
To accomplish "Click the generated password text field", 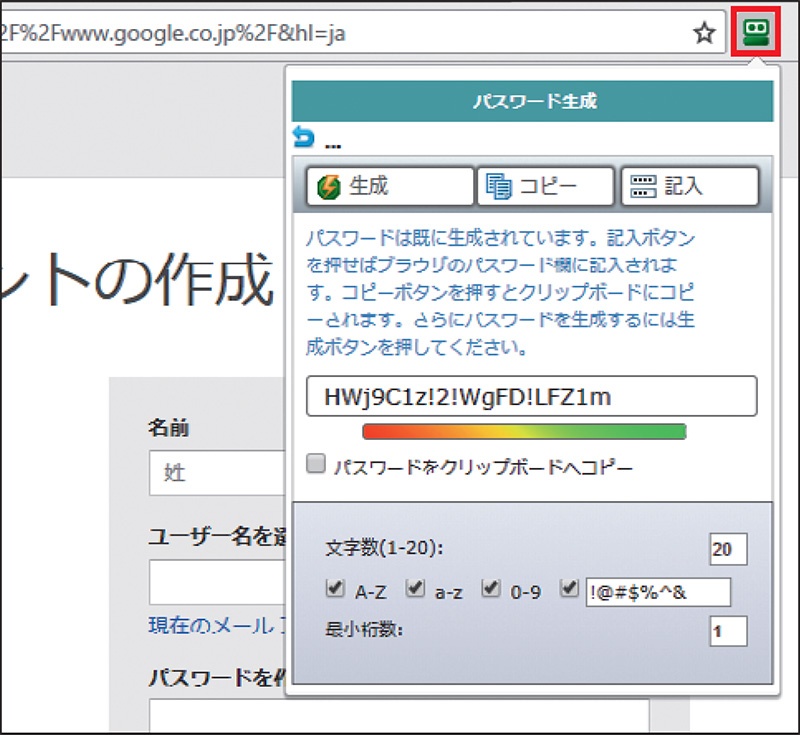I will pyautogui.click(x=531, y=397).
